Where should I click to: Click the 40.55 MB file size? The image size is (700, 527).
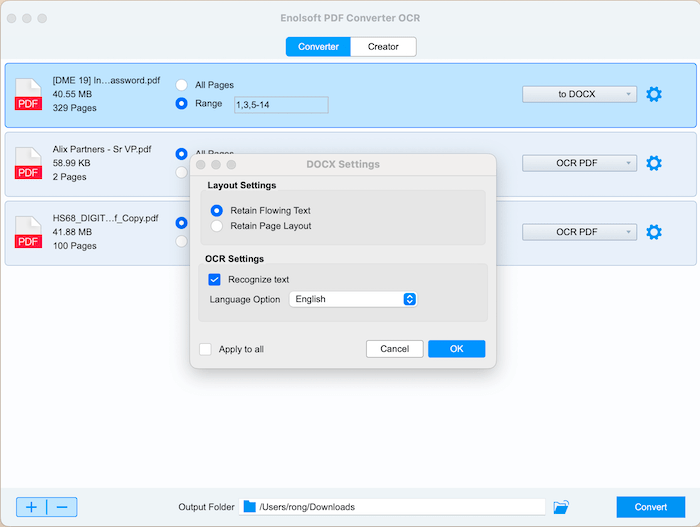72,94
